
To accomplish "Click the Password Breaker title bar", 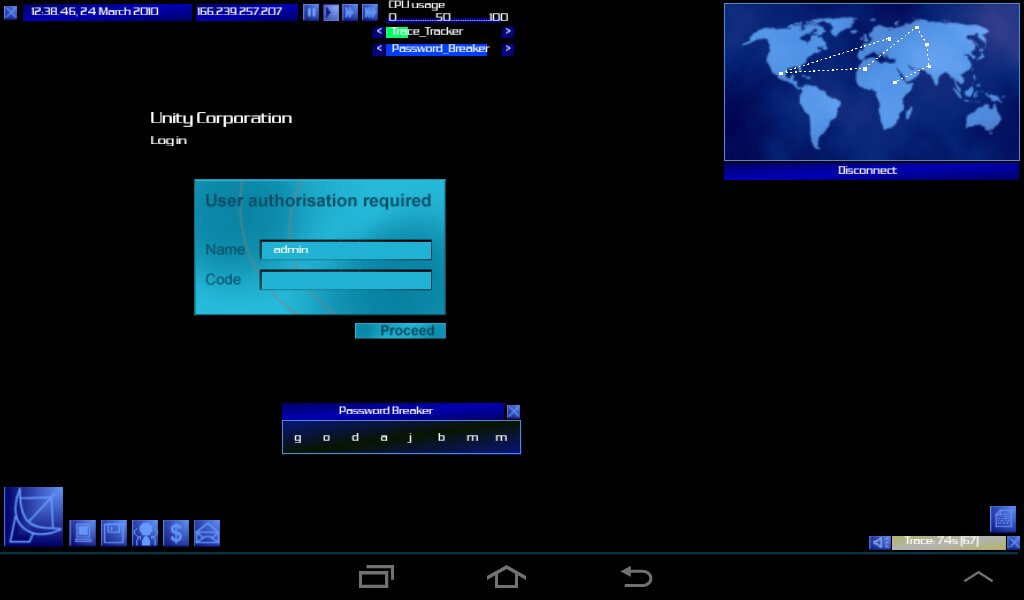I will pos(393,411).
